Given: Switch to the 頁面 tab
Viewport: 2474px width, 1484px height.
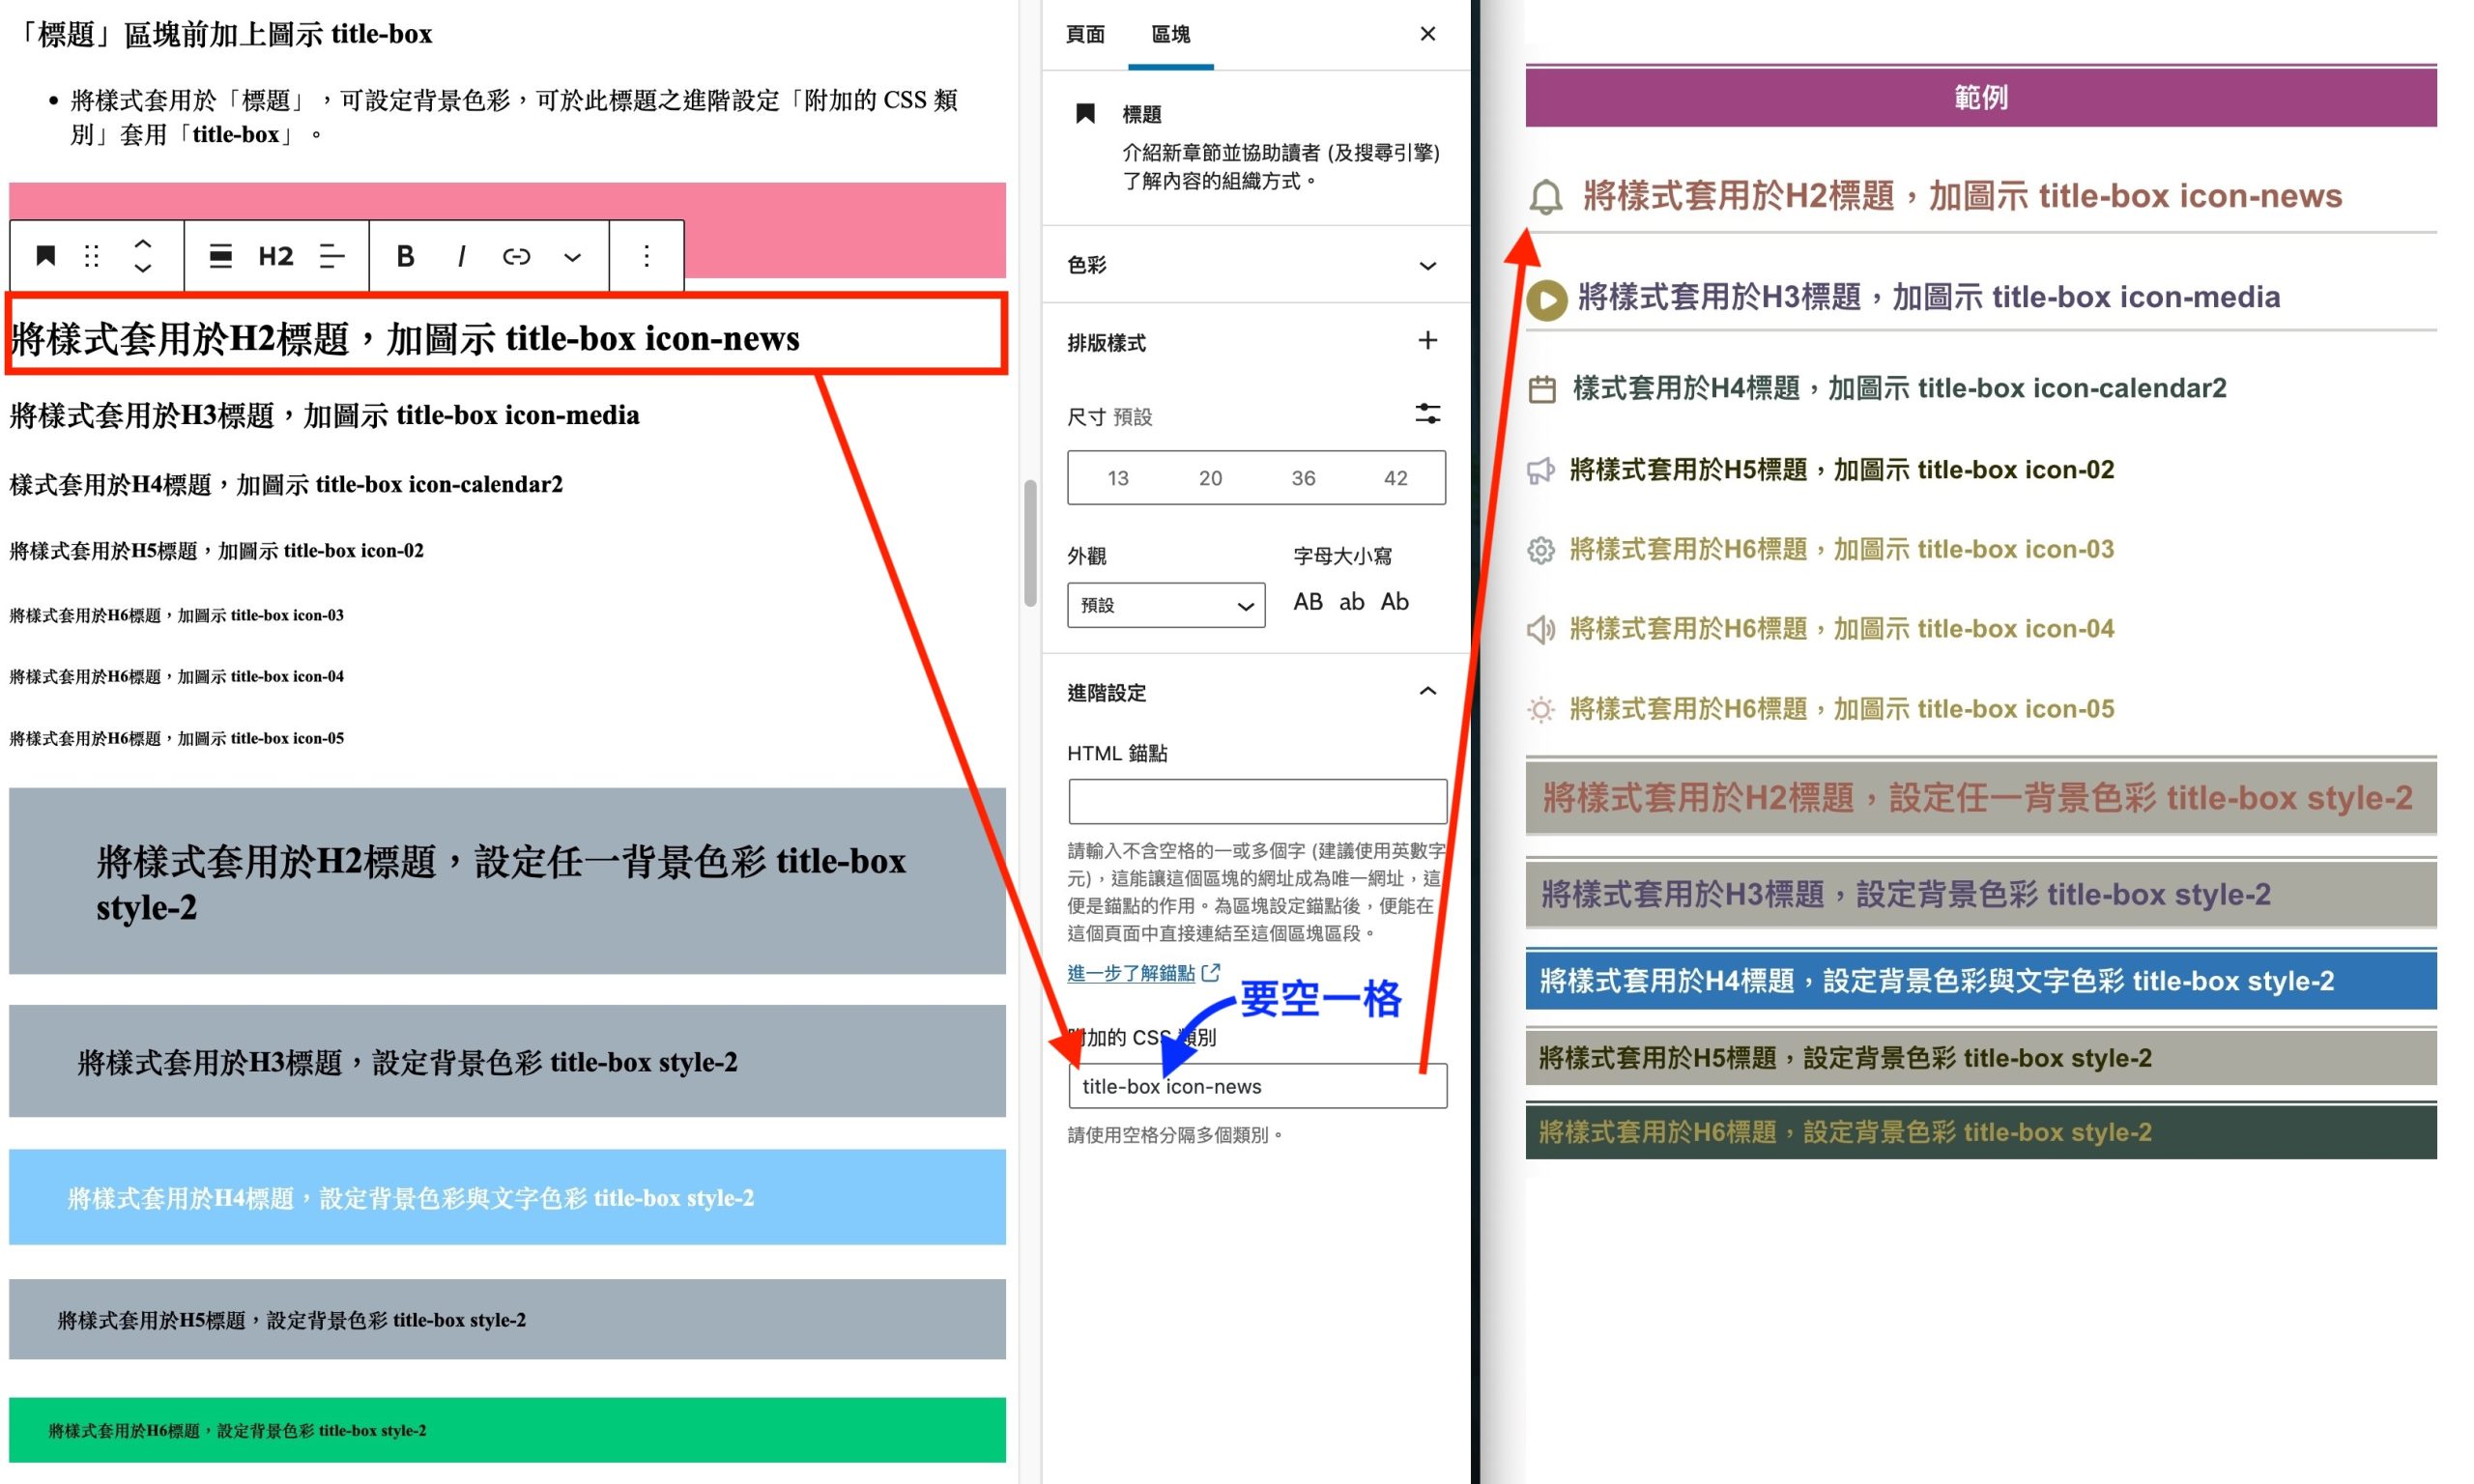Looking at the screenshot, I should point(1085,34).
